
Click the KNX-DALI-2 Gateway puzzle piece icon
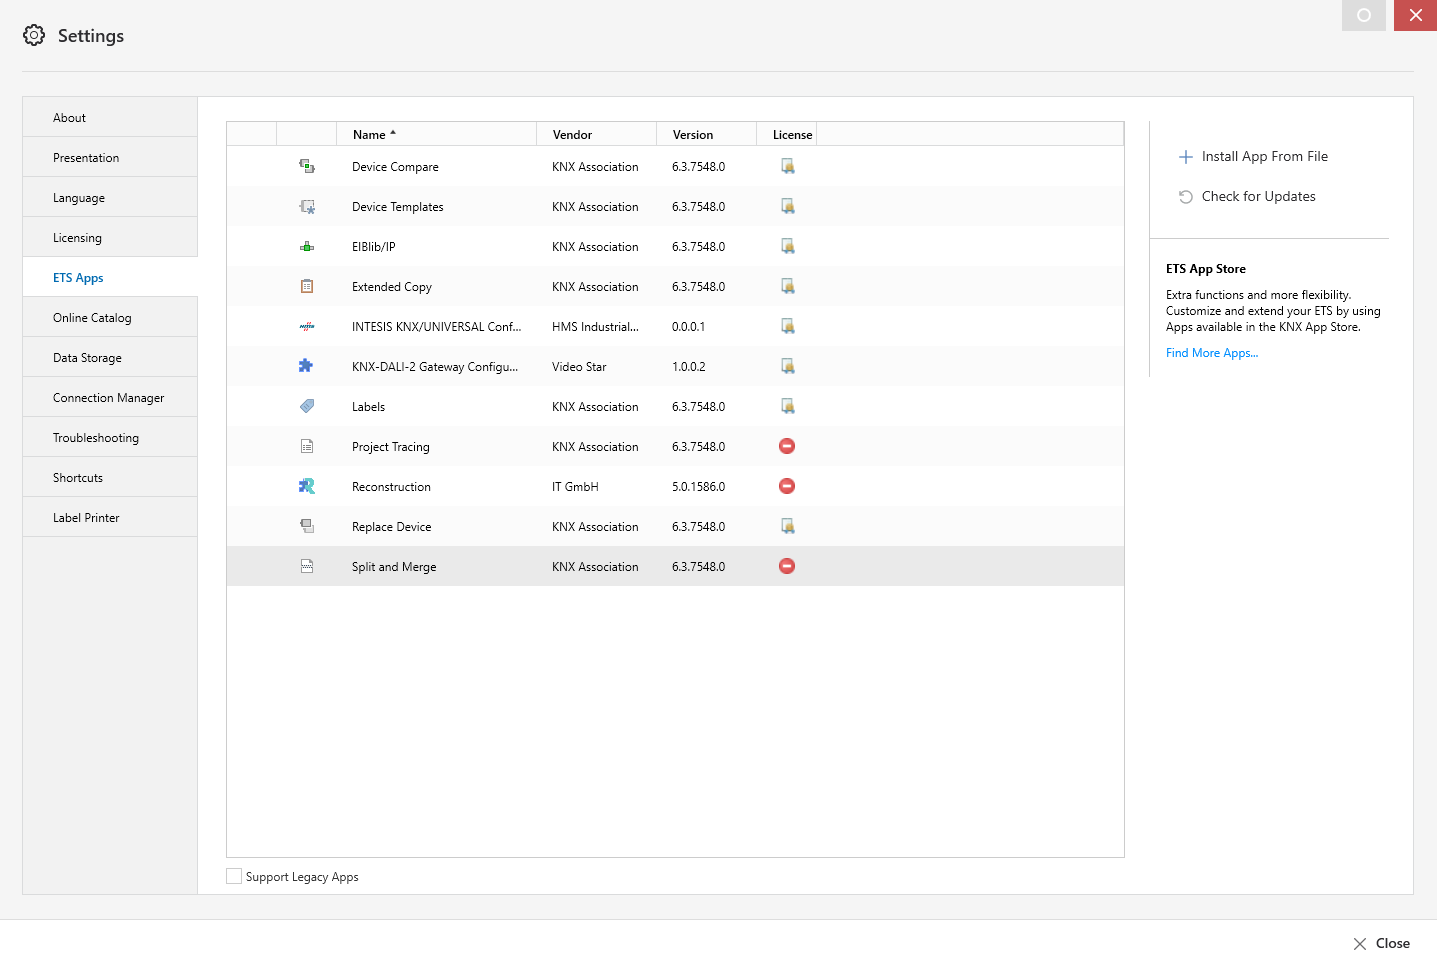pyautogui.click(x=306, y=366)
